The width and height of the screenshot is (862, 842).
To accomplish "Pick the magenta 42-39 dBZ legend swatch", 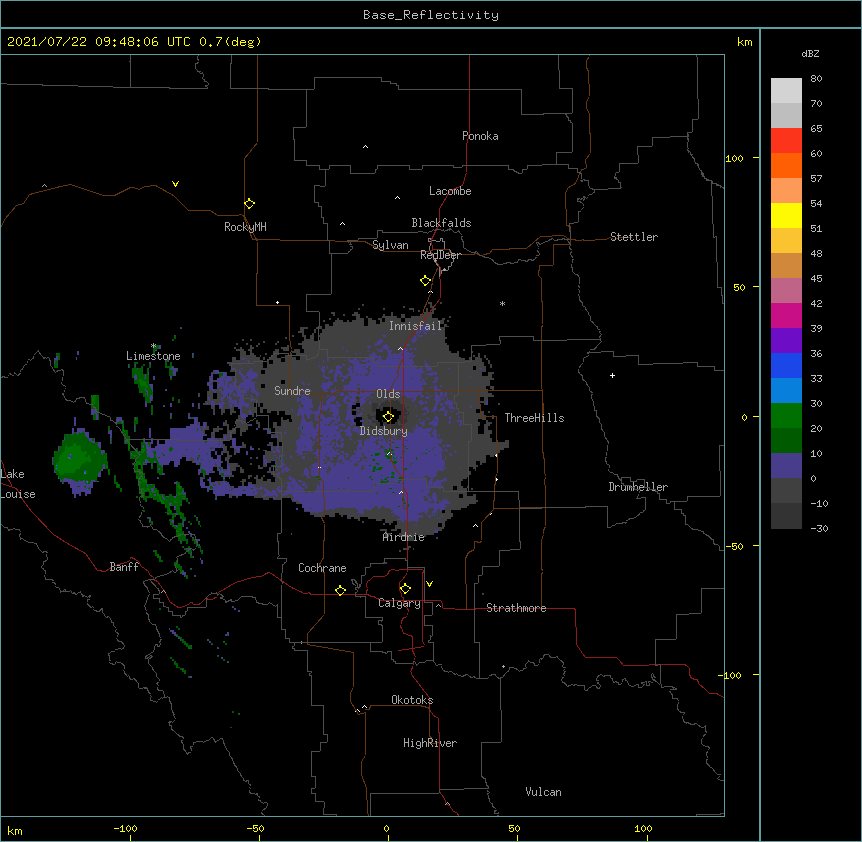I will tap(786, 315).
